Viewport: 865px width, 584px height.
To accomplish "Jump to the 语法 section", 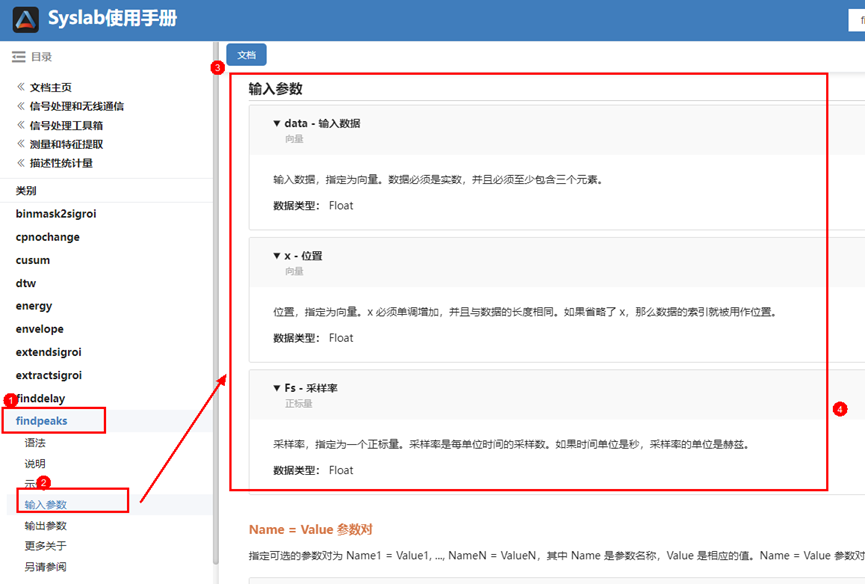I will click(x=35, y=443).
